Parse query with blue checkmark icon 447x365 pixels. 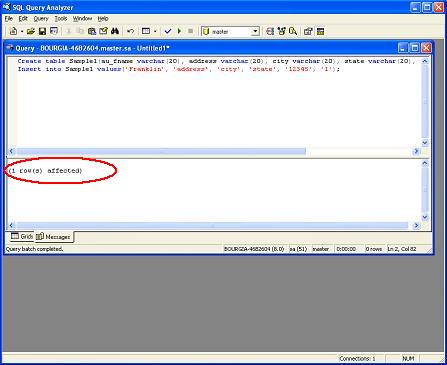pyautogui.click(x=168, y=31)
